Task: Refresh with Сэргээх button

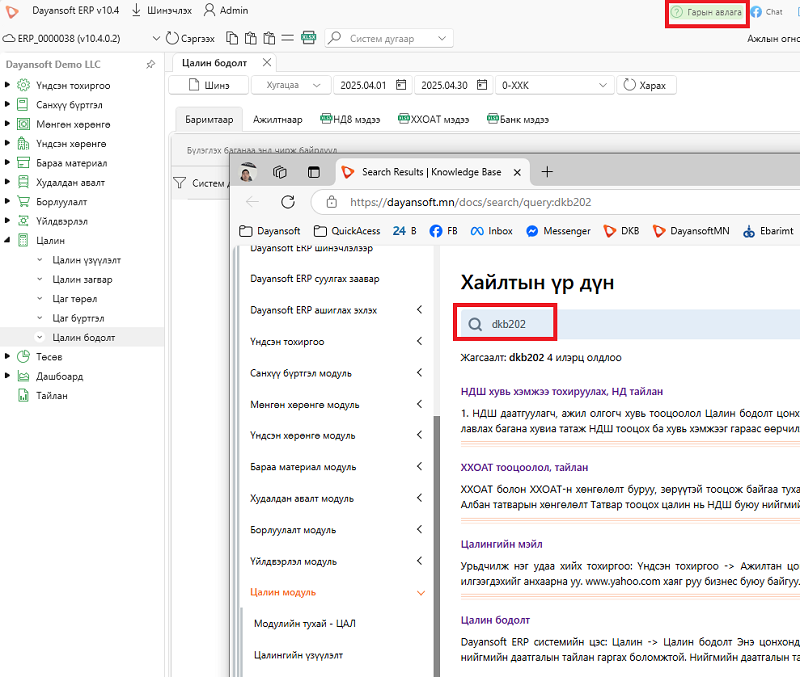Action: click(190, 38)
